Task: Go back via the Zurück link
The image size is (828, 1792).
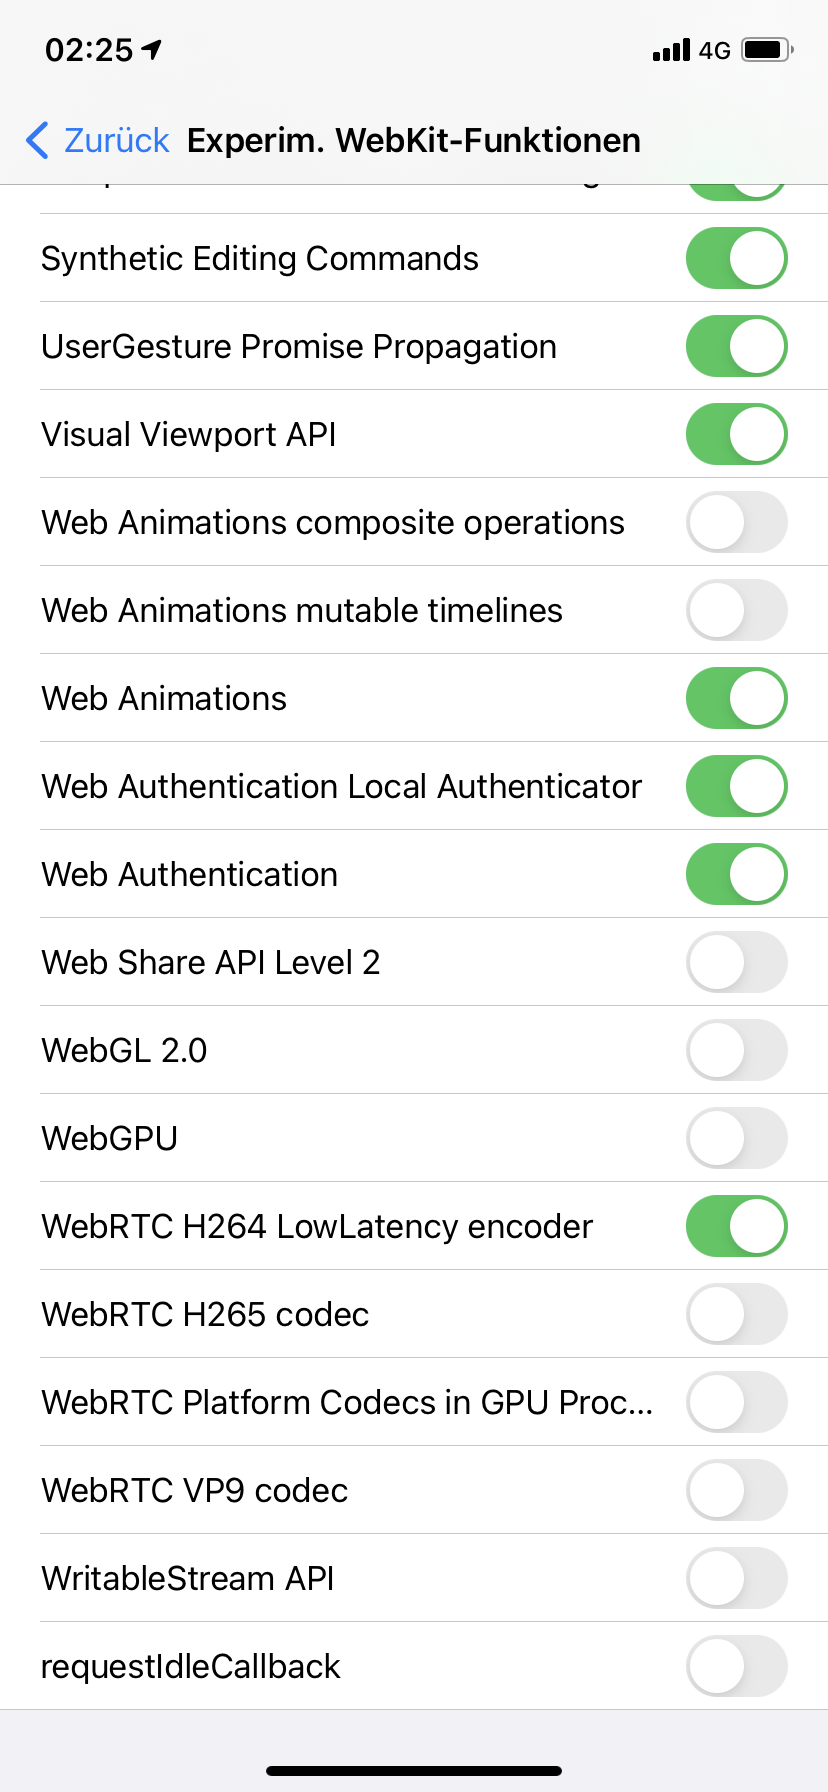Action: click(116, 141)
